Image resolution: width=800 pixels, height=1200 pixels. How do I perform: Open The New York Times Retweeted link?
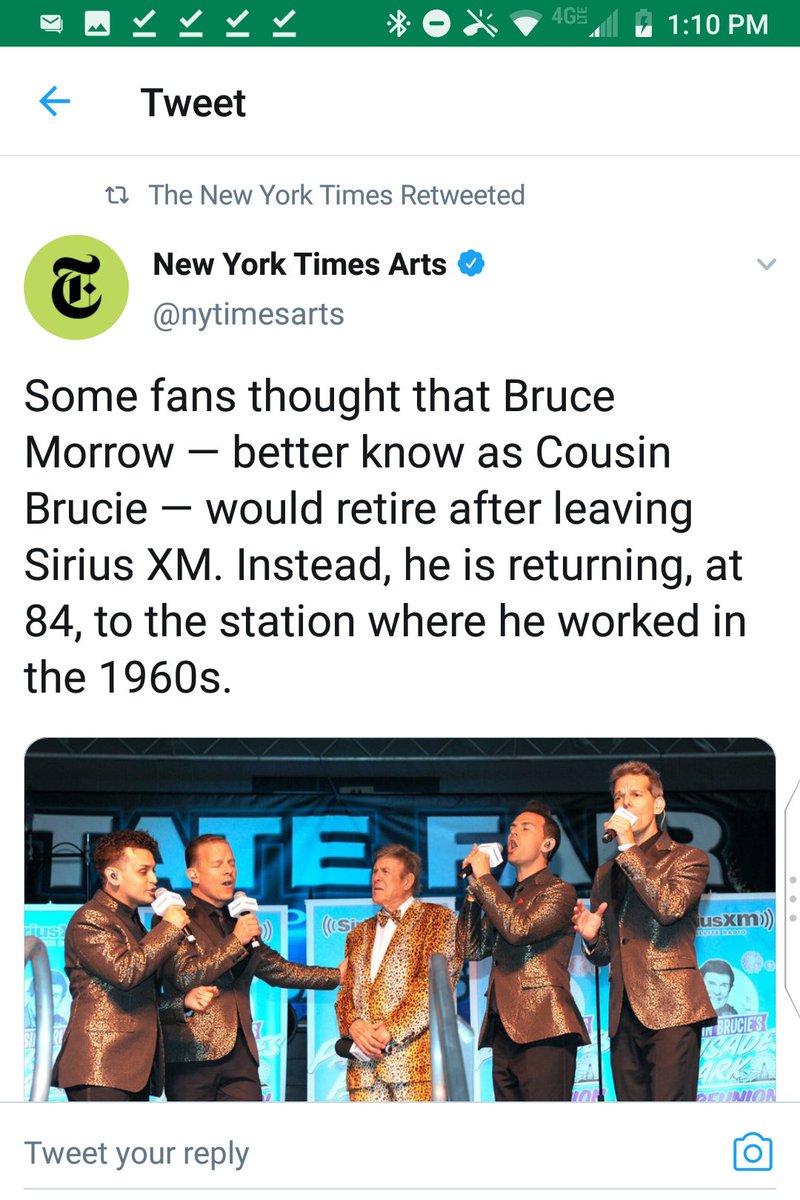[337, 194]
